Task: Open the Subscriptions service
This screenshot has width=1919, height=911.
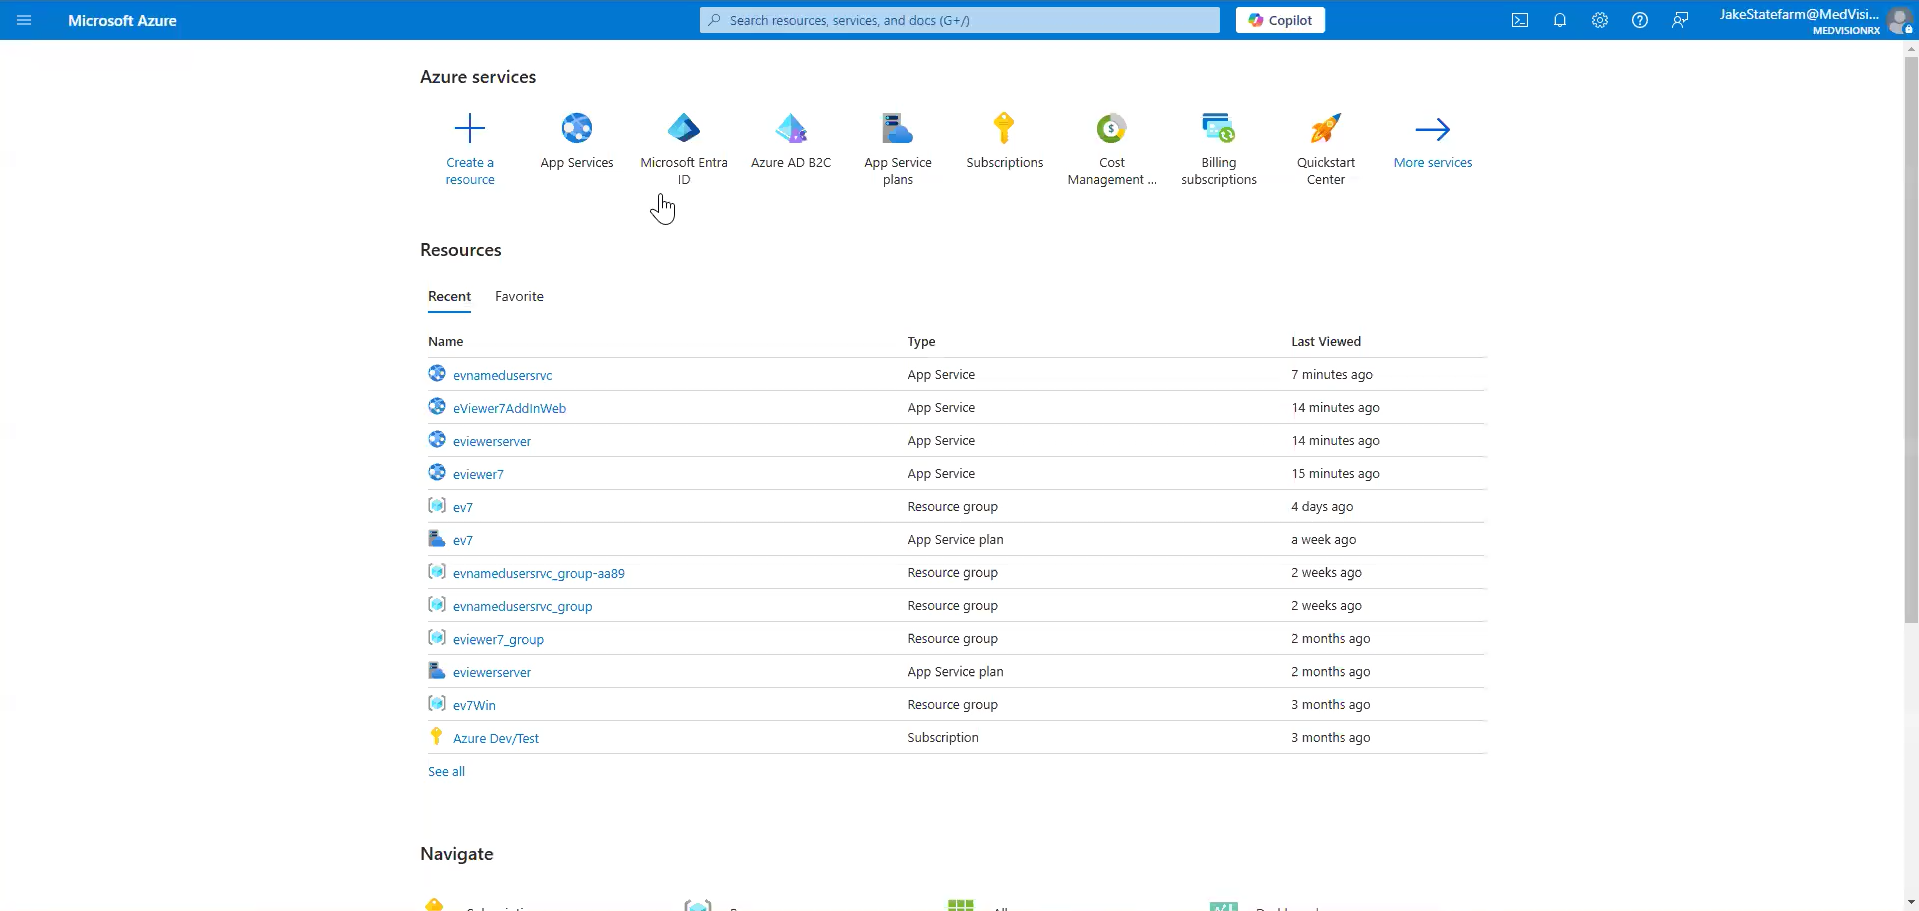Action: point(1004,140)
